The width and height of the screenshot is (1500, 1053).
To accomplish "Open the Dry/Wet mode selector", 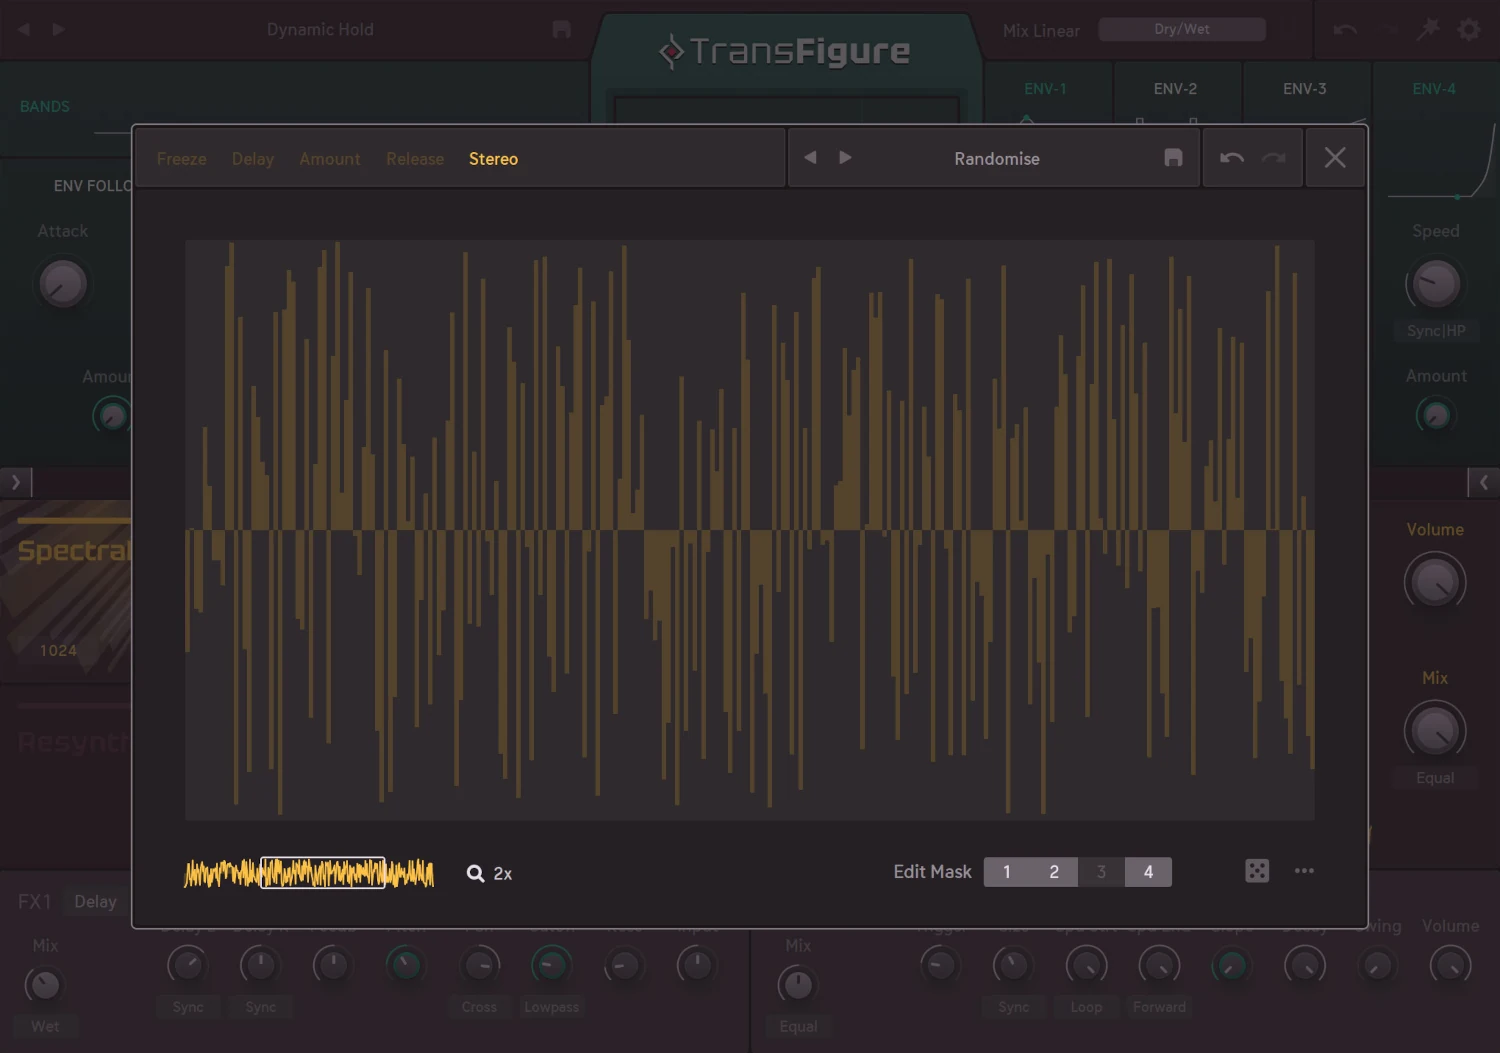I will (1181, 29).
